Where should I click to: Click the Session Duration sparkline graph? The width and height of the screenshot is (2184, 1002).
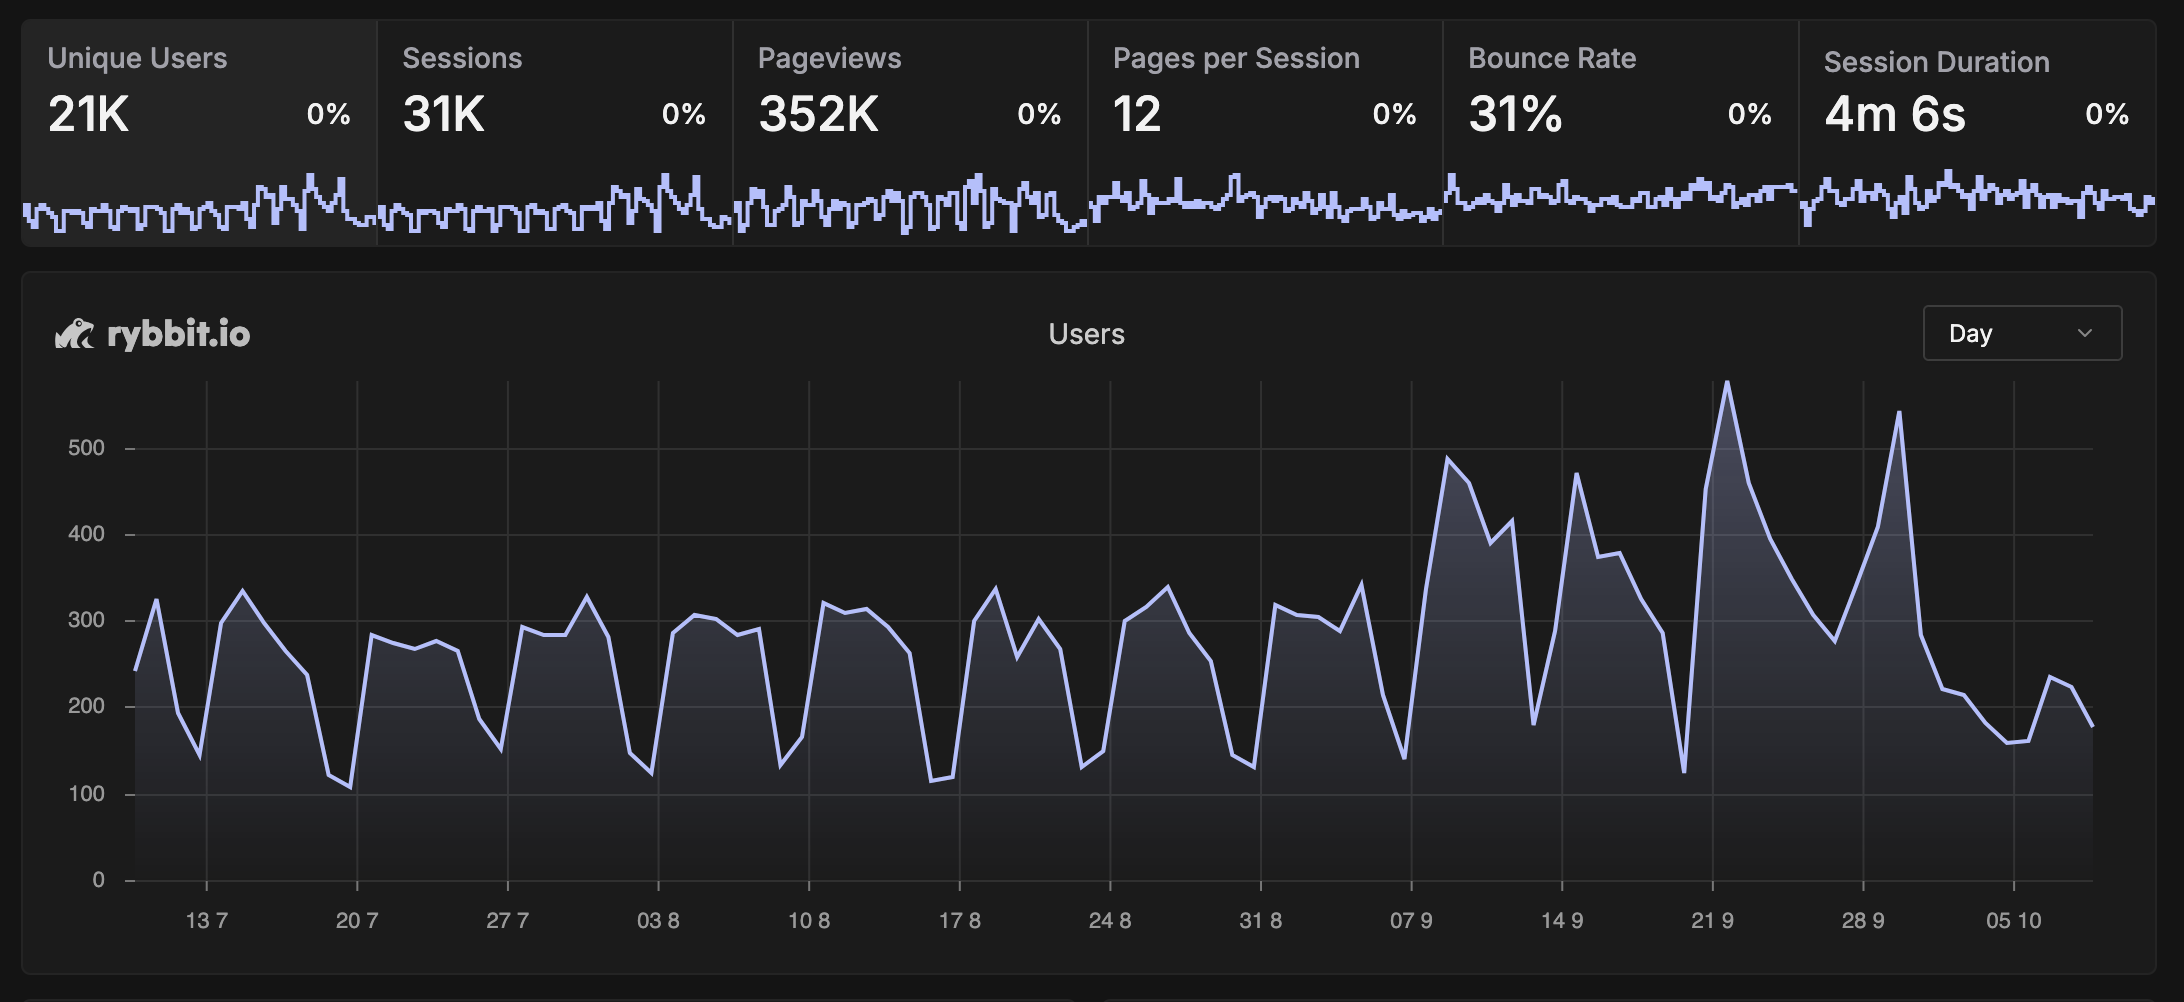point(1976,197)
